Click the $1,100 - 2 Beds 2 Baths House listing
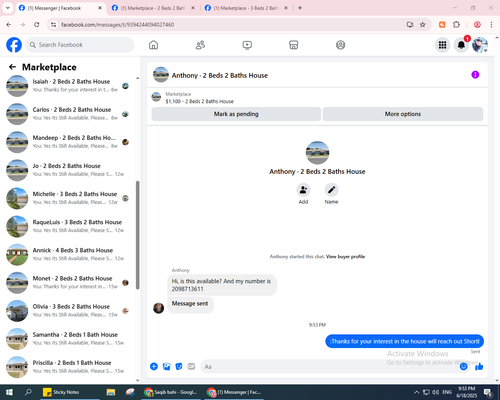The width and height of the screenshot is (500, 400). pos(199,101)
